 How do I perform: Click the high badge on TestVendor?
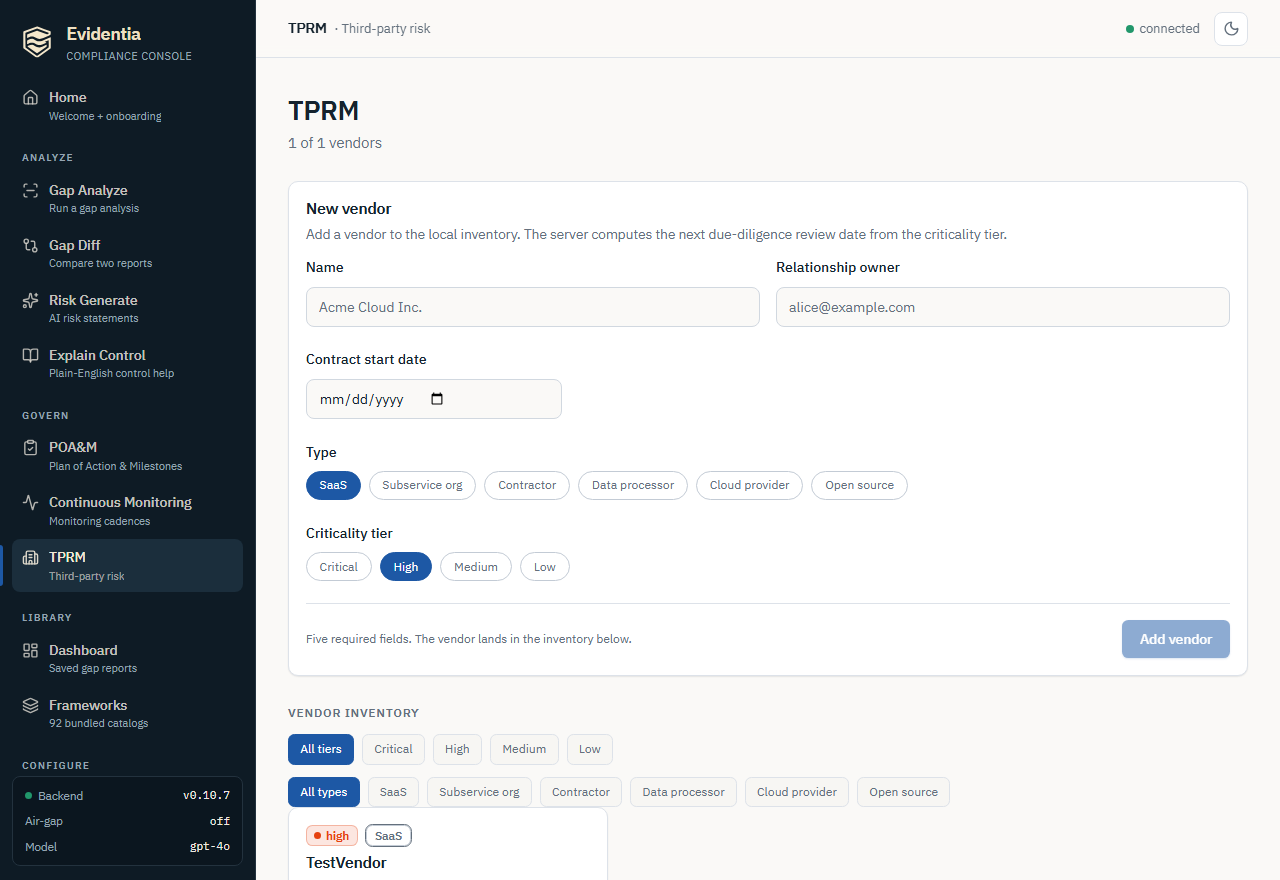tap(332, 836)
